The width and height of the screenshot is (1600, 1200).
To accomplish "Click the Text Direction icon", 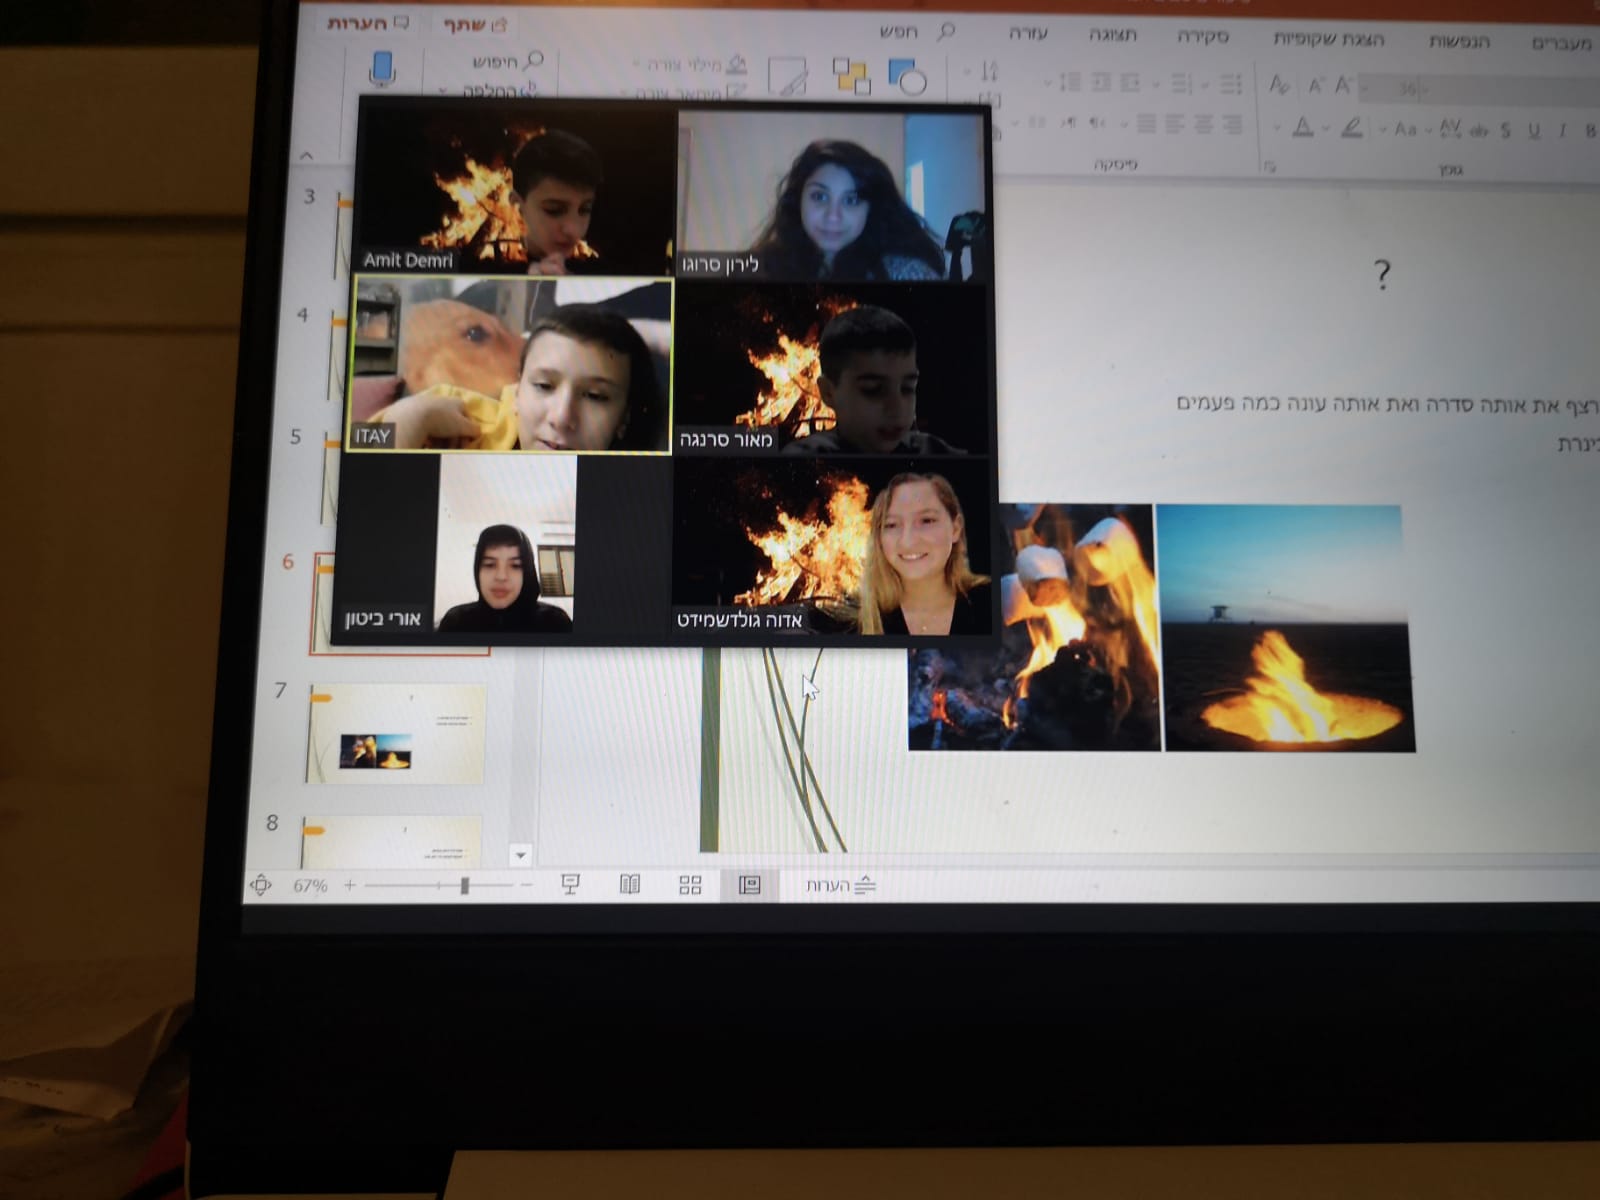I will (x=989, y=70).
